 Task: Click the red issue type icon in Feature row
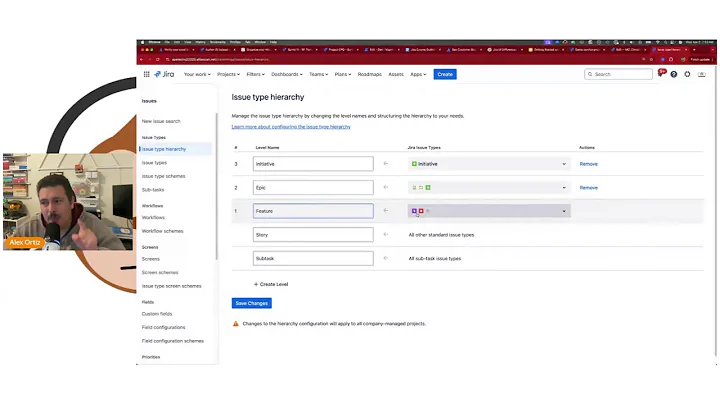[x=421, y=211]
